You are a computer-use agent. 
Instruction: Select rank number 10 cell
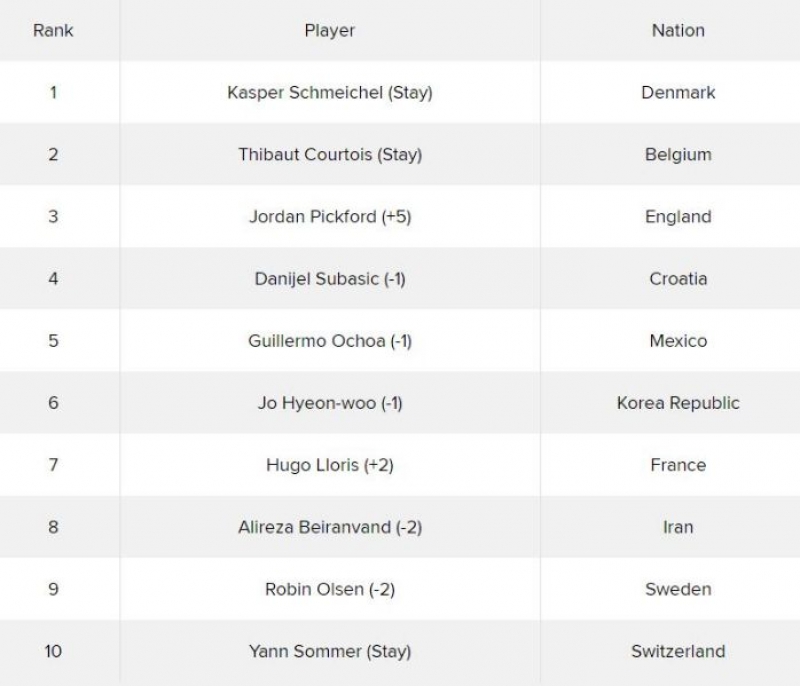coord(53,651)
